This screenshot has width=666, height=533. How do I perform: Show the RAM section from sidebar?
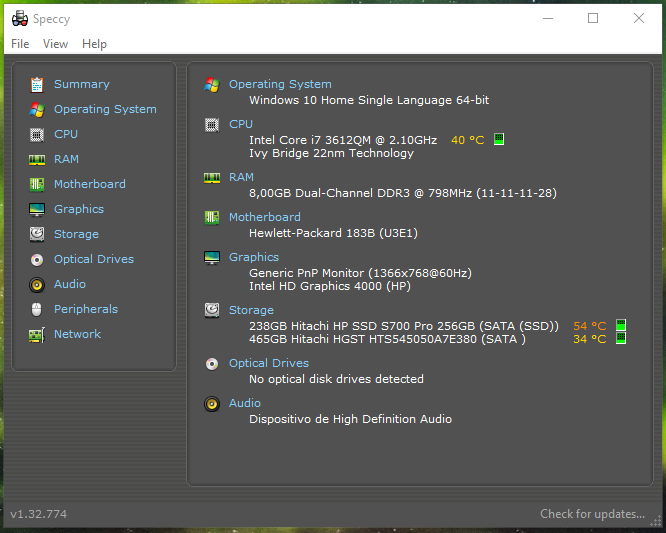[x=66, y=159]
